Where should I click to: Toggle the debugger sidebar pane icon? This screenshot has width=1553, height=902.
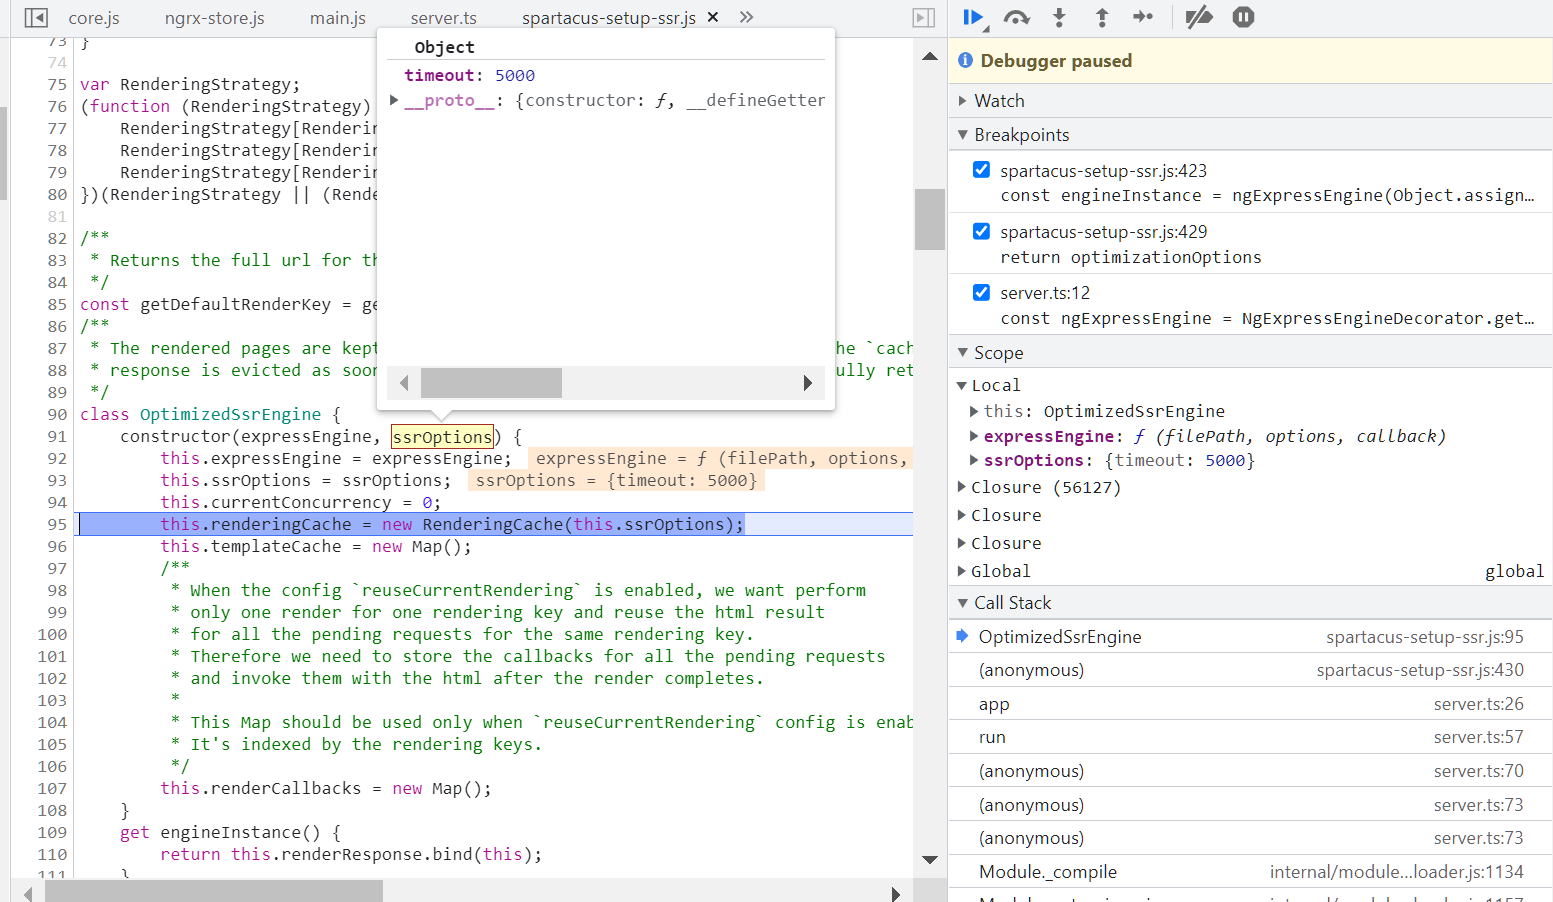(x=924, y=18)
